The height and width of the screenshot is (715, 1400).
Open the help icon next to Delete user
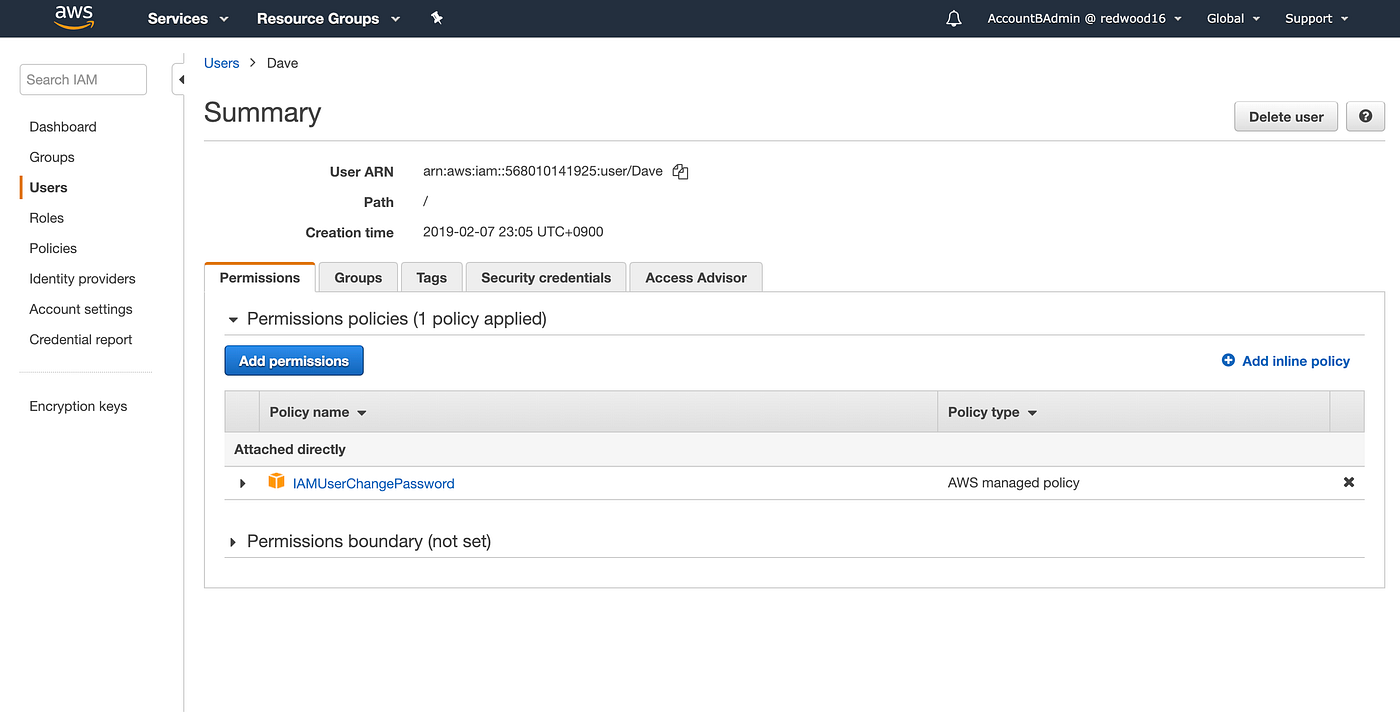1365,116
